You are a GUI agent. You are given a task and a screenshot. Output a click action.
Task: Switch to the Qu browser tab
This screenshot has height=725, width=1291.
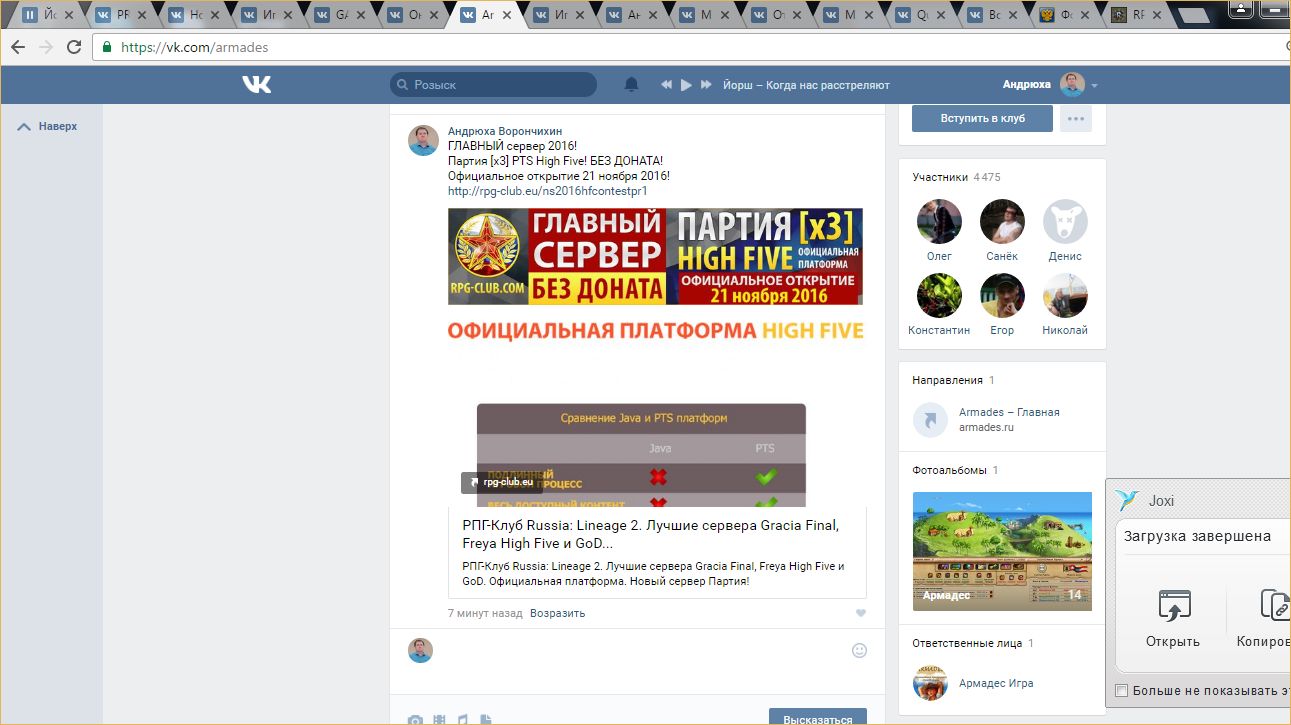click(x=920, y=15)
